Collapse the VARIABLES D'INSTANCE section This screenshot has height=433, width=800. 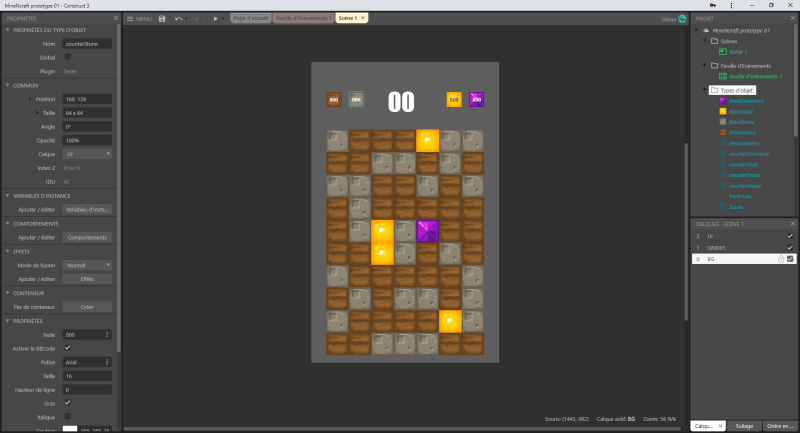(8, 195)
